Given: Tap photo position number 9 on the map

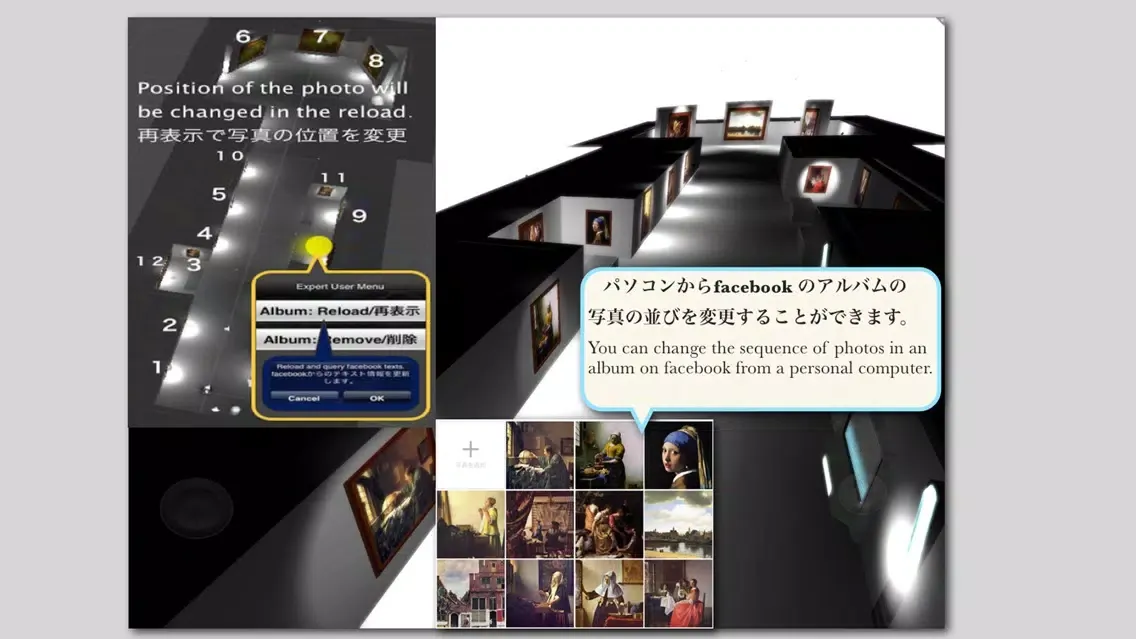Looking at the screenshot, I should 359,215.
